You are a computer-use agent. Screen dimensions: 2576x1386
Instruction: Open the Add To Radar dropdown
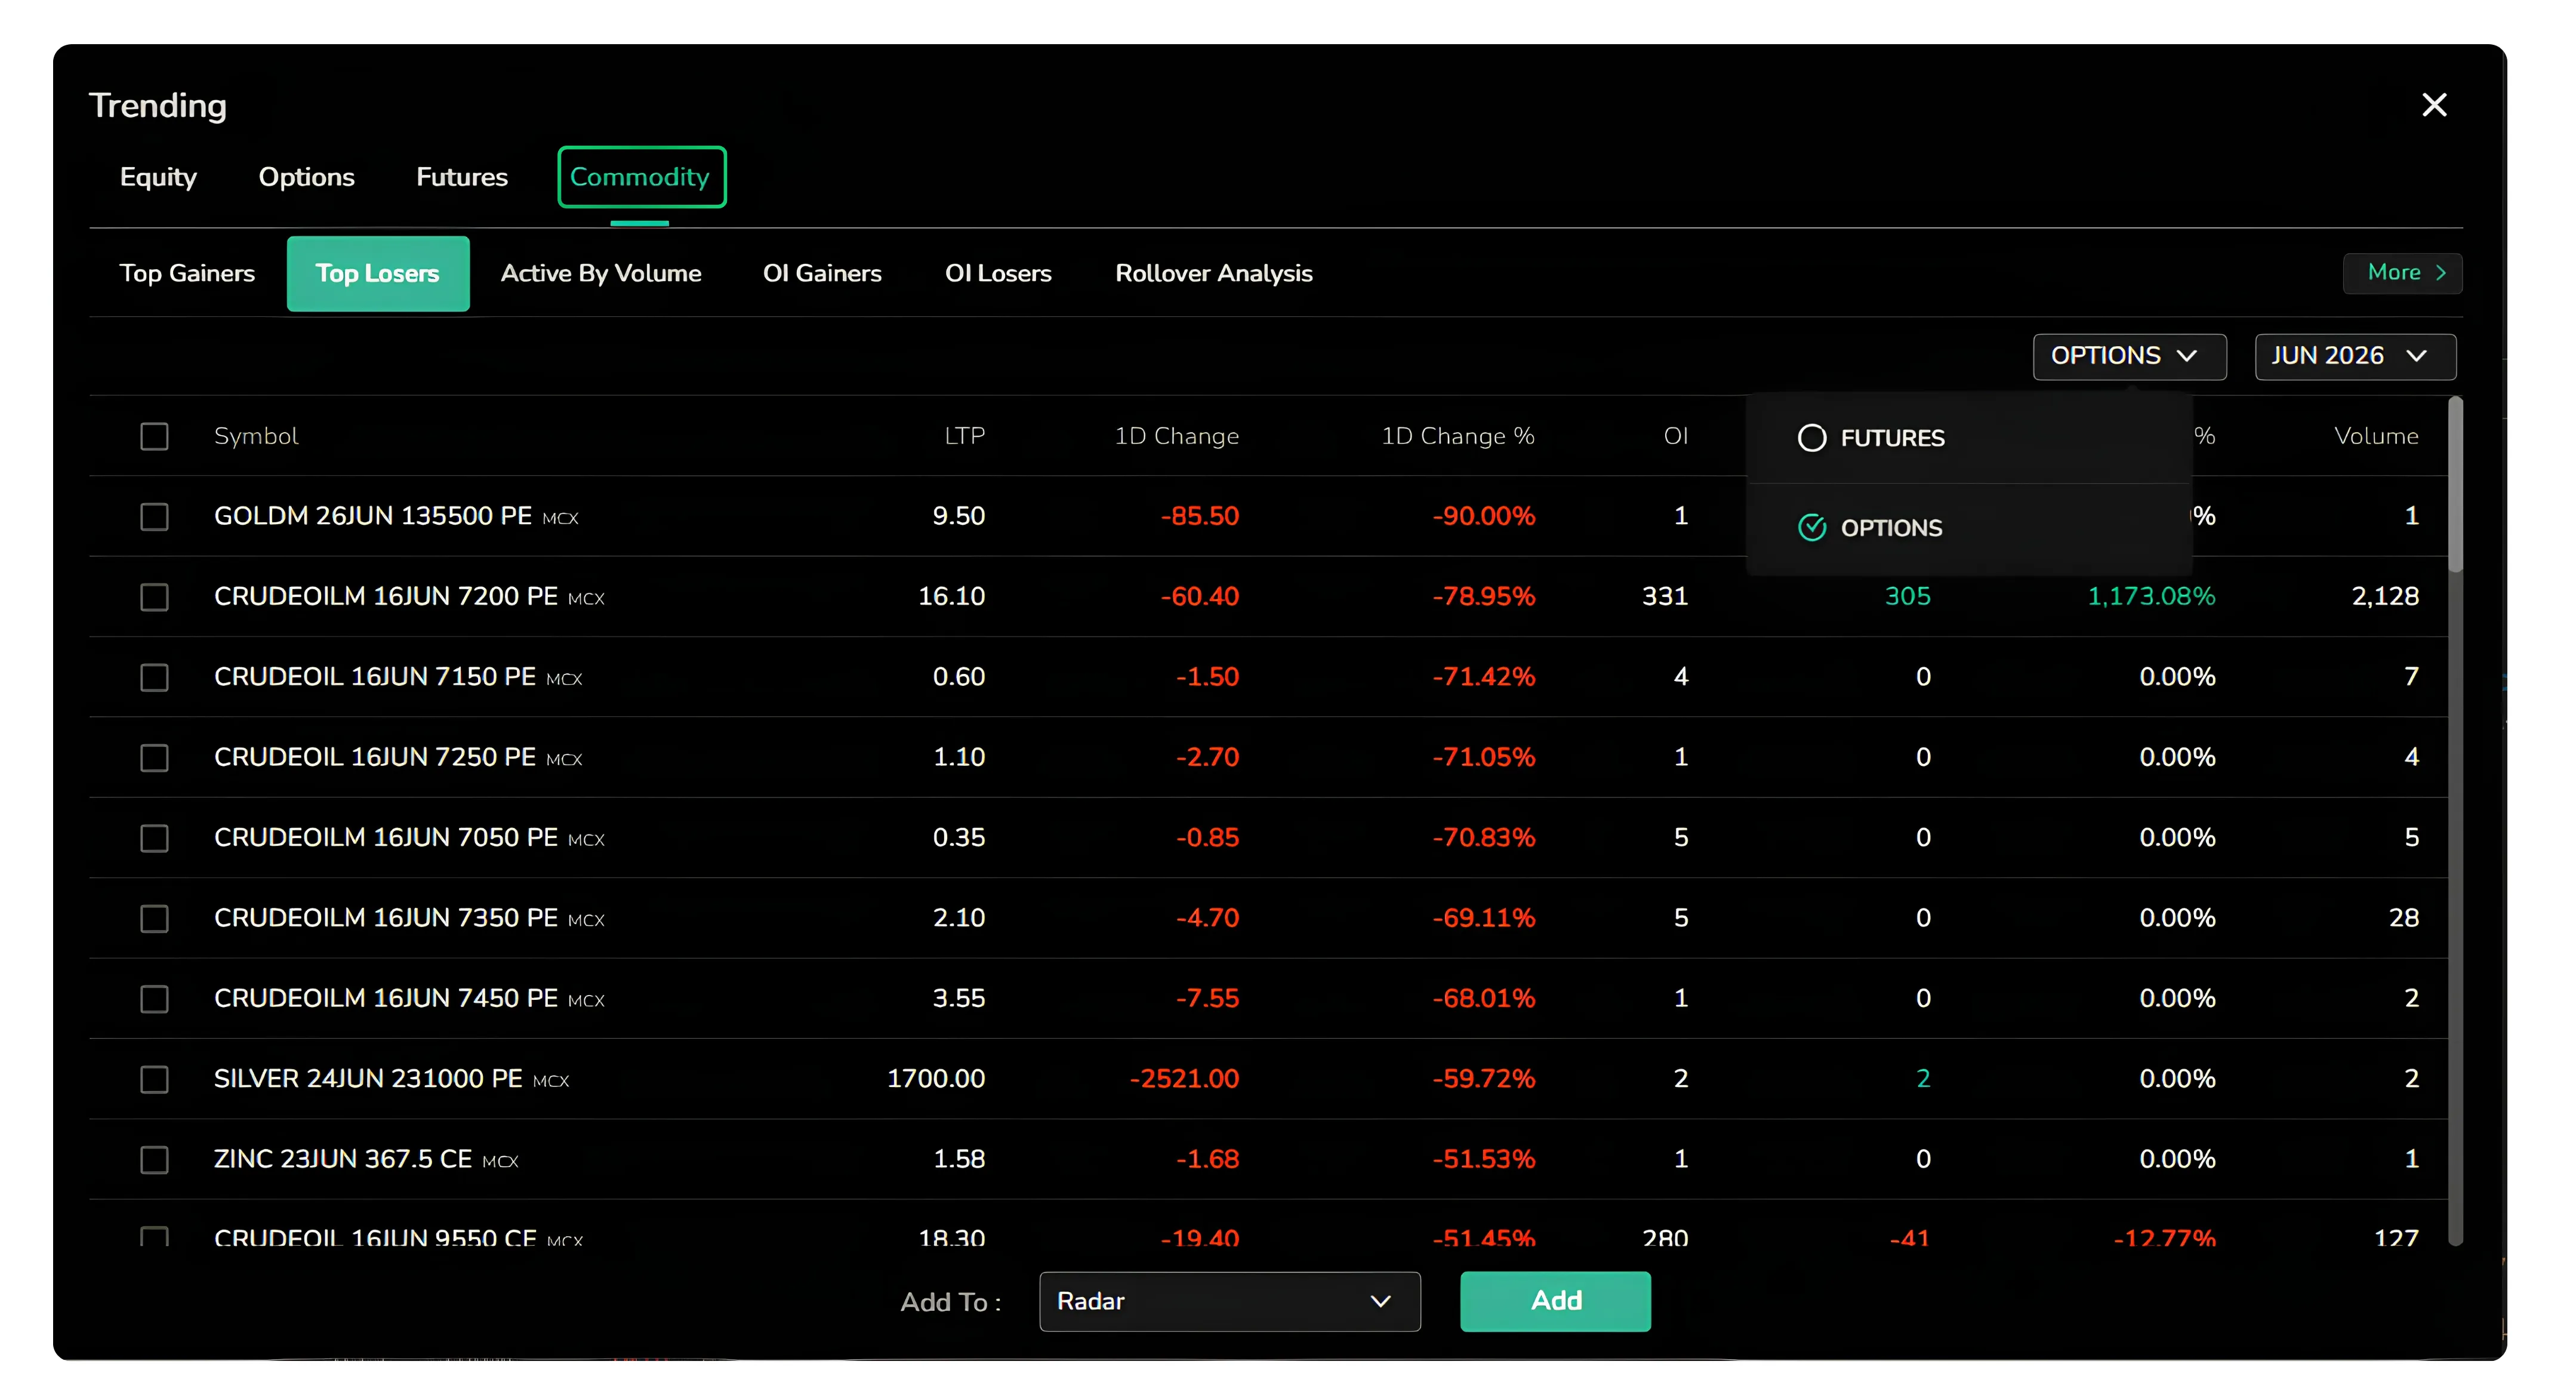coord(1229,1301)
